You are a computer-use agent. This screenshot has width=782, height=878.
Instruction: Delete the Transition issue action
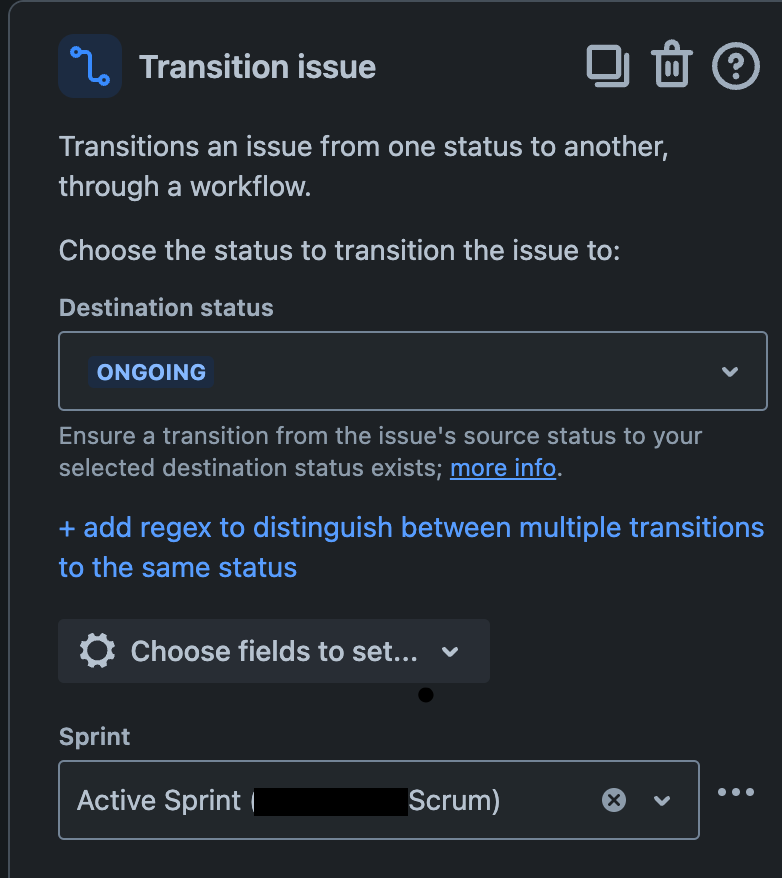pos(671,66)
